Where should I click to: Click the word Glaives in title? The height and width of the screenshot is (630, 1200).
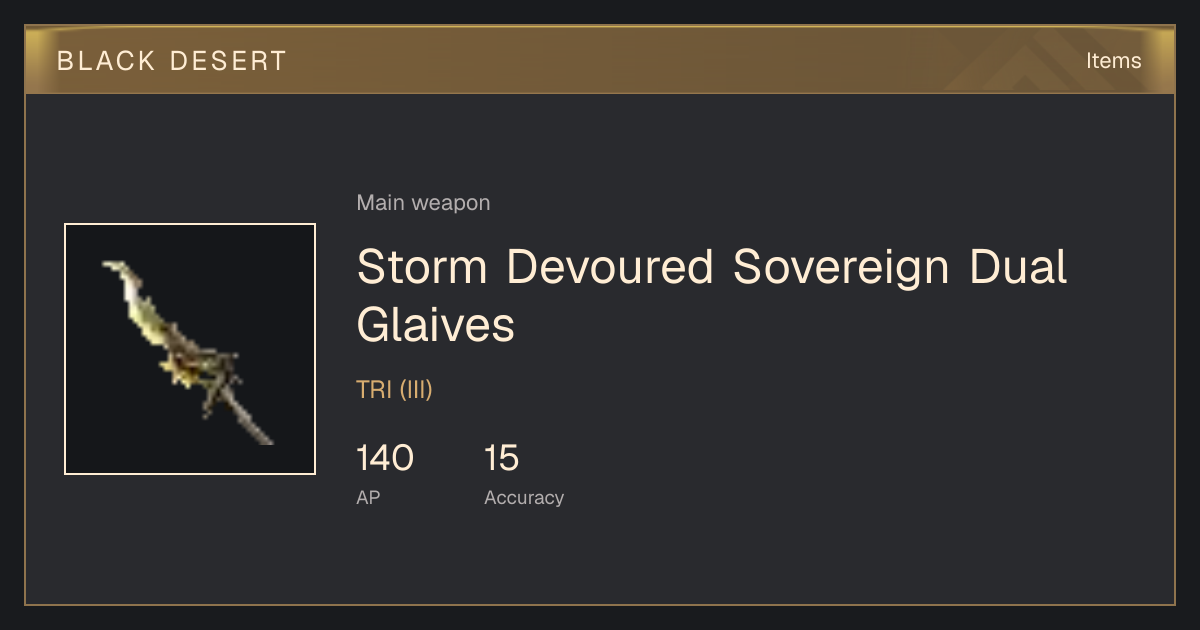[x=436, y=325]
